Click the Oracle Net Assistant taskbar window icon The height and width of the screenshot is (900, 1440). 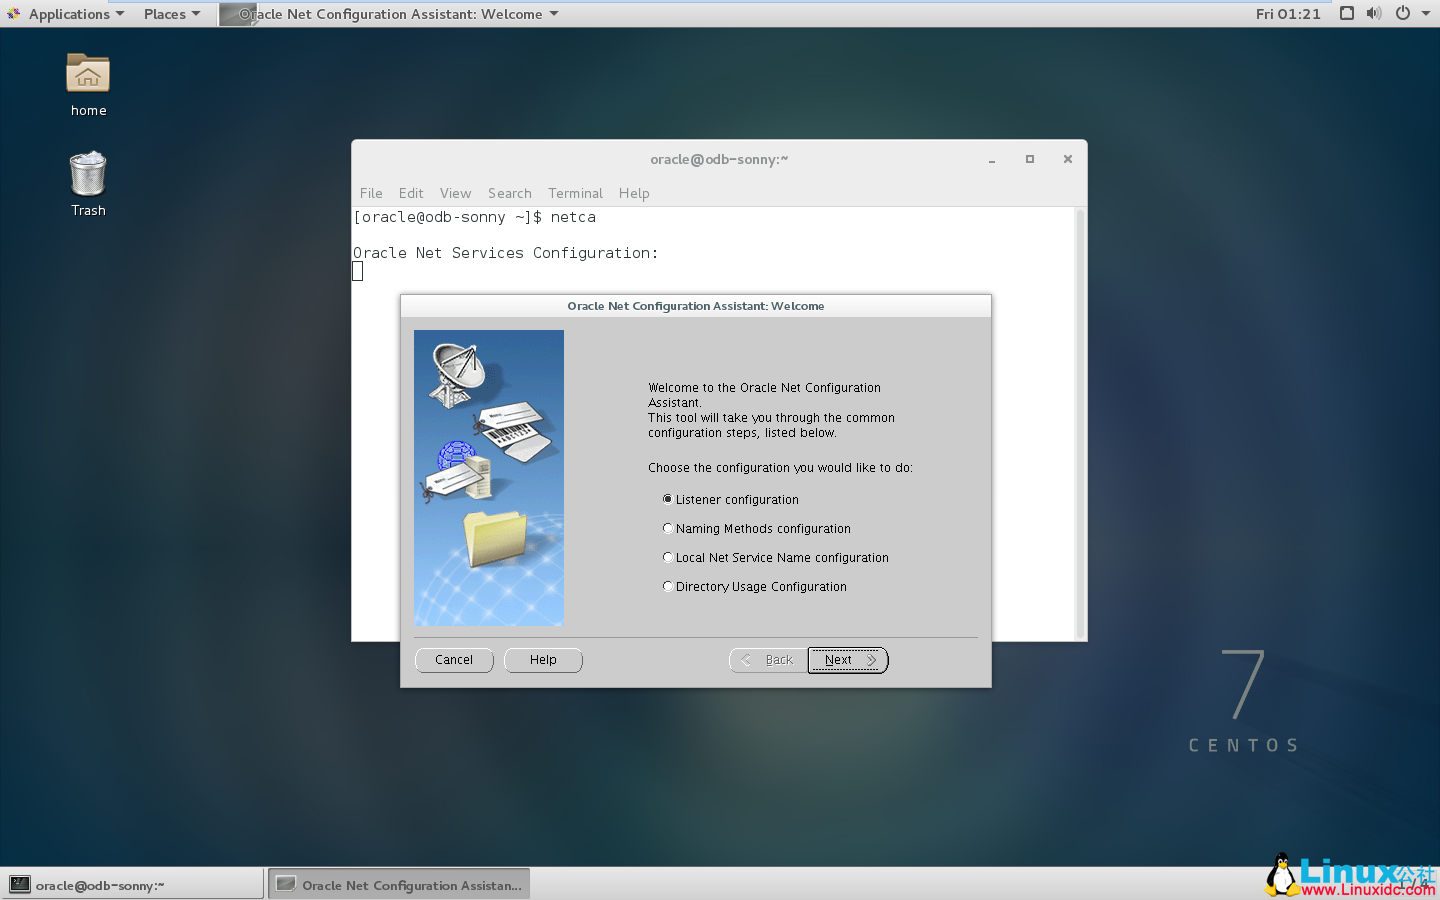pyautogui.click(x=286, y=884)
